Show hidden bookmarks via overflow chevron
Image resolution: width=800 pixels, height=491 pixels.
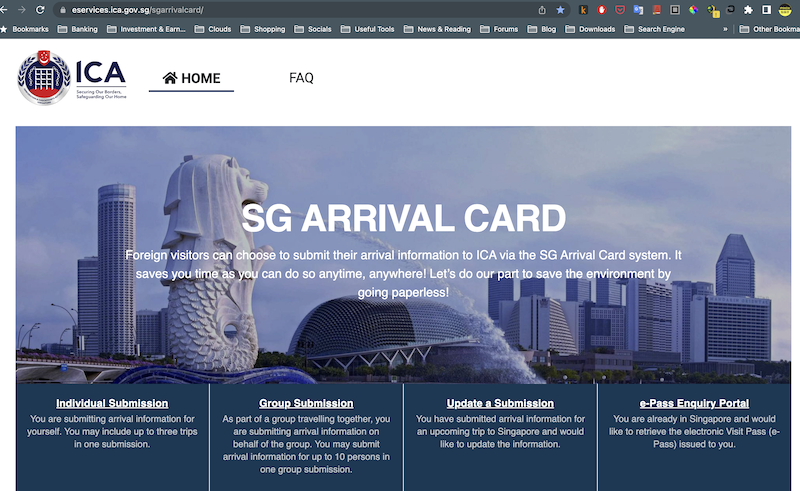725,29
